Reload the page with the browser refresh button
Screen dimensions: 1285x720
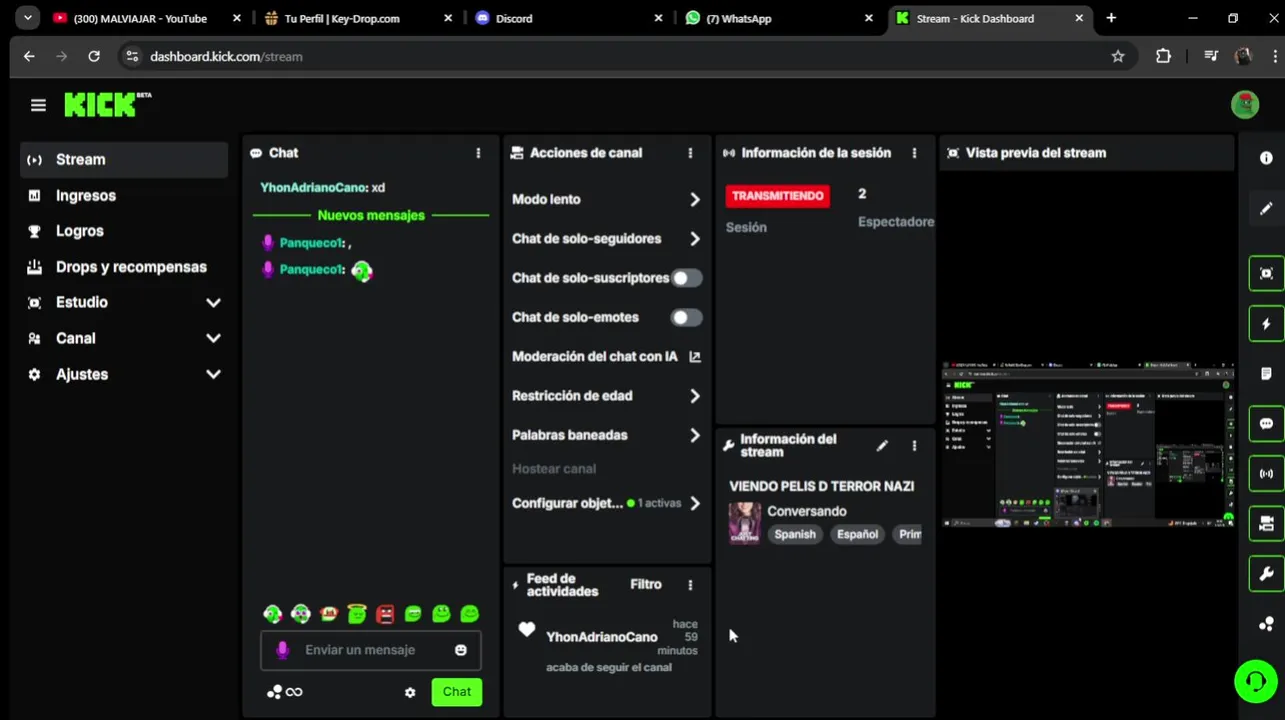click(x=94, y=57)
